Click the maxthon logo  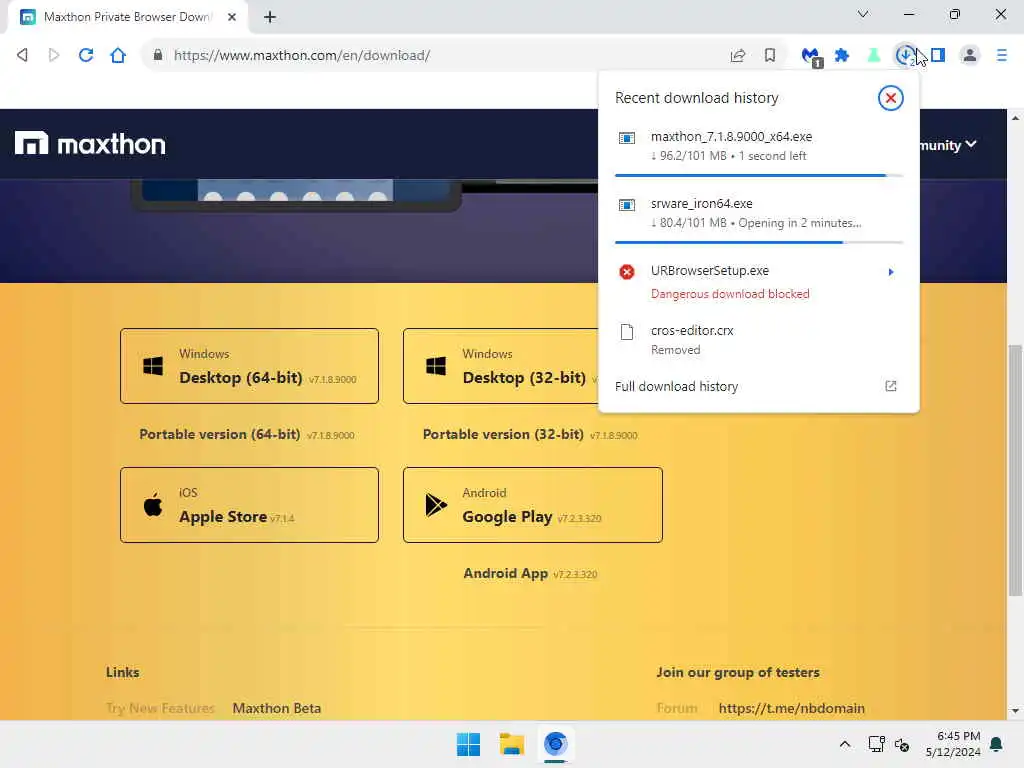click(90, 144)
